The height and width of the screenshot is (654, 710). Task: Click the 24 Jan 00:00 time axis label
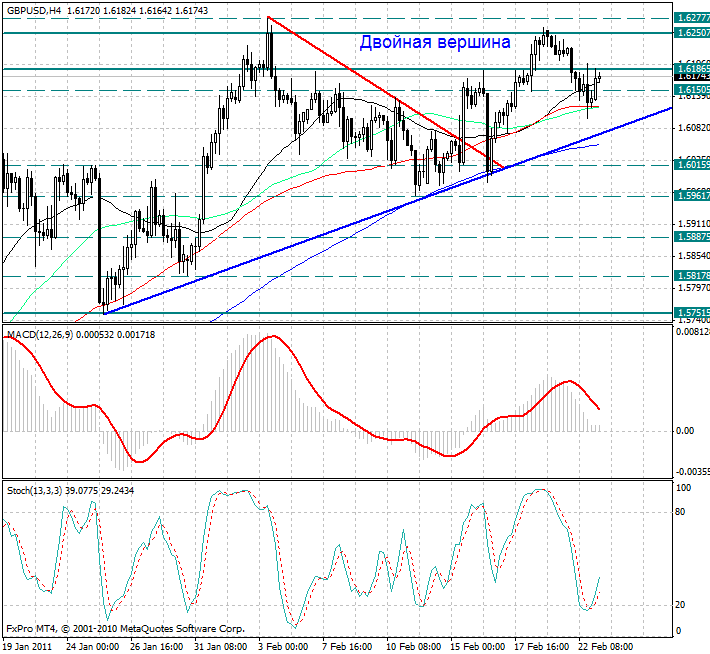pyautogui.click(x=92, y=646)
